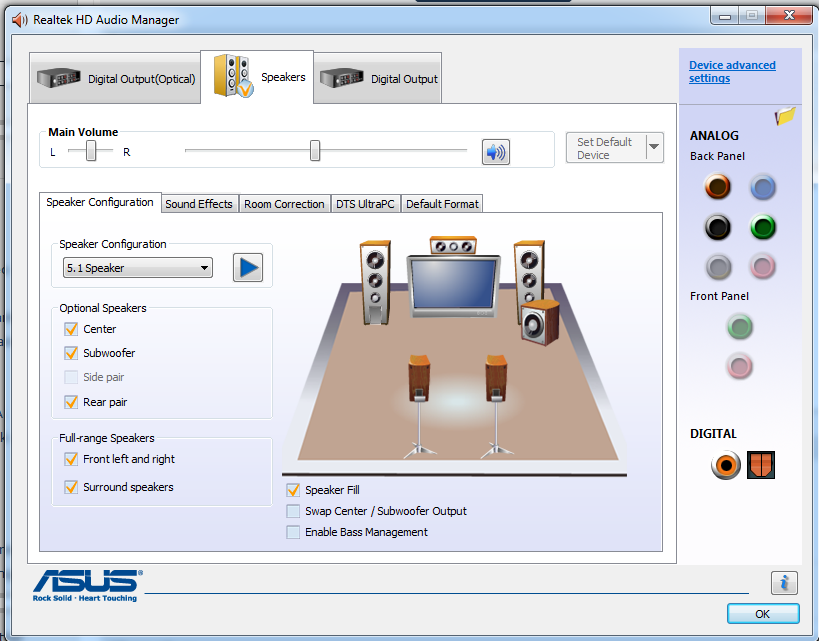Click Set Default Device button

point(606,148)
